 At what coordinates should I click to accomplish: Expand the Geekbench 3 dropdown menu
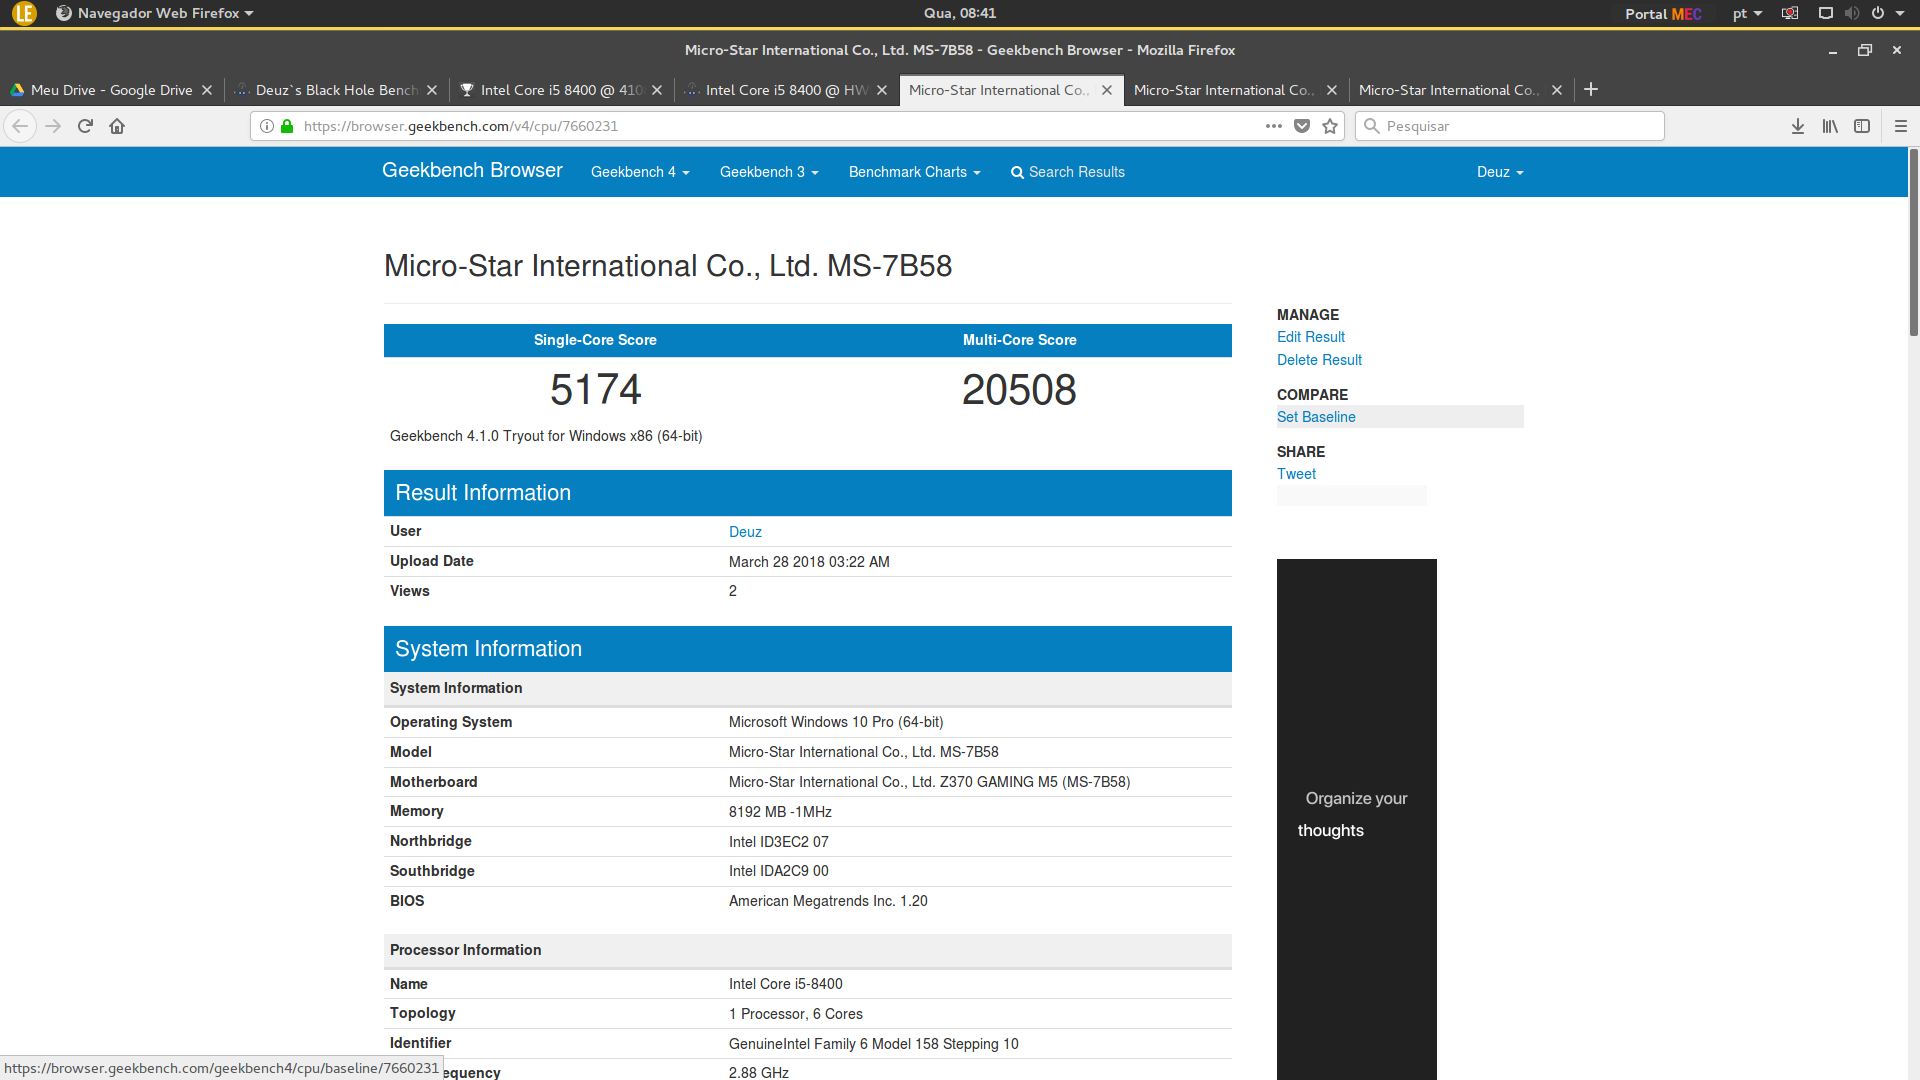[769, 172]
